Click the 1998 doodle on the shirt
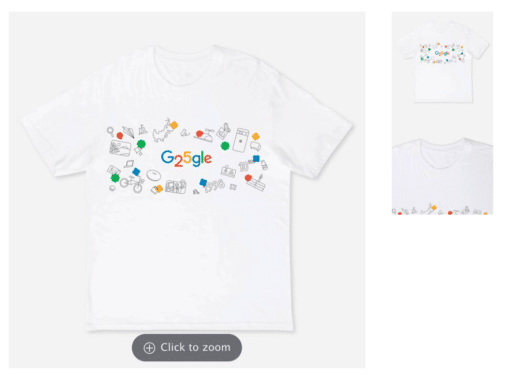 [214, 186]
